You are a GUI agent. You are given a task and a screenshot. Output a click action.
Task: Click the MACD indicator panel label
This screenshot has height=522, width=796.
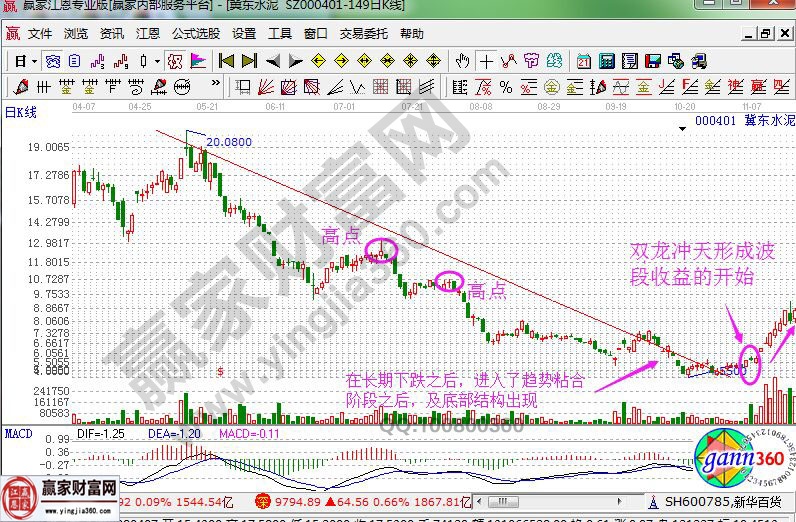18,433
